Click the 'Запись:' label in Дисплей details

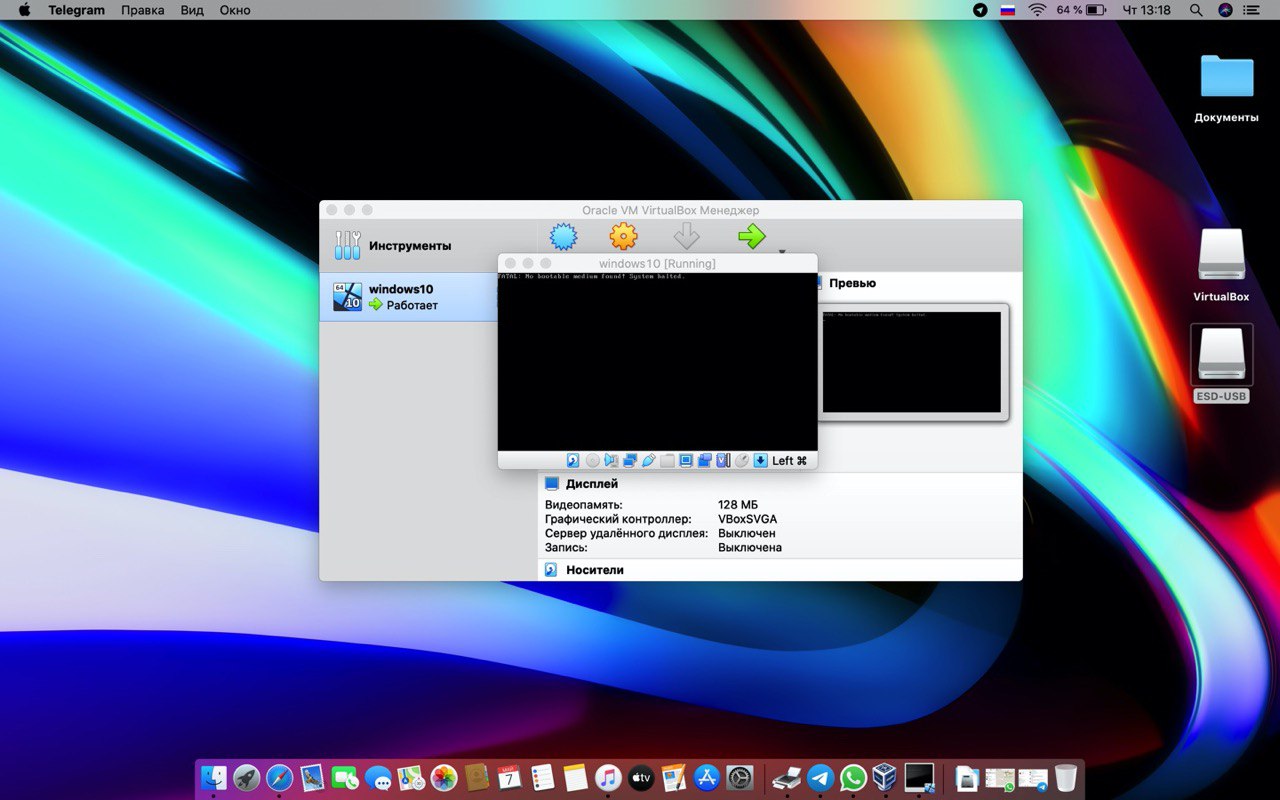pyautogui.click(x=566, y=547)
